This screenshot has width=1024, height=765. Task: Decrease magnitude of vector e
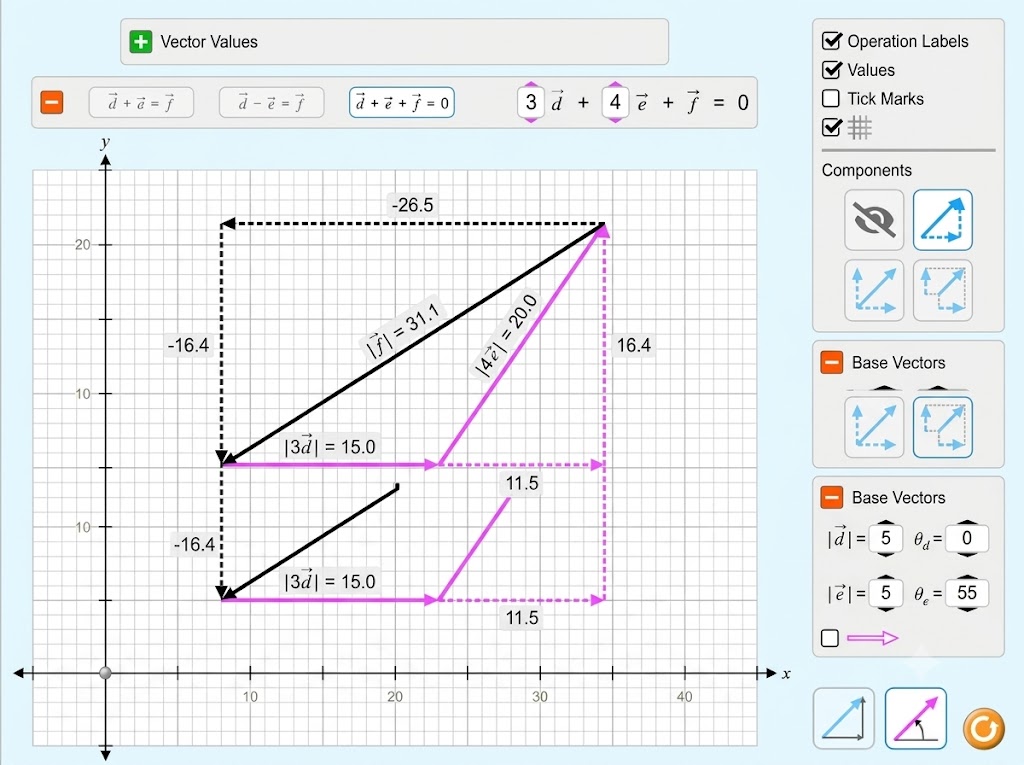click(886, 608)
